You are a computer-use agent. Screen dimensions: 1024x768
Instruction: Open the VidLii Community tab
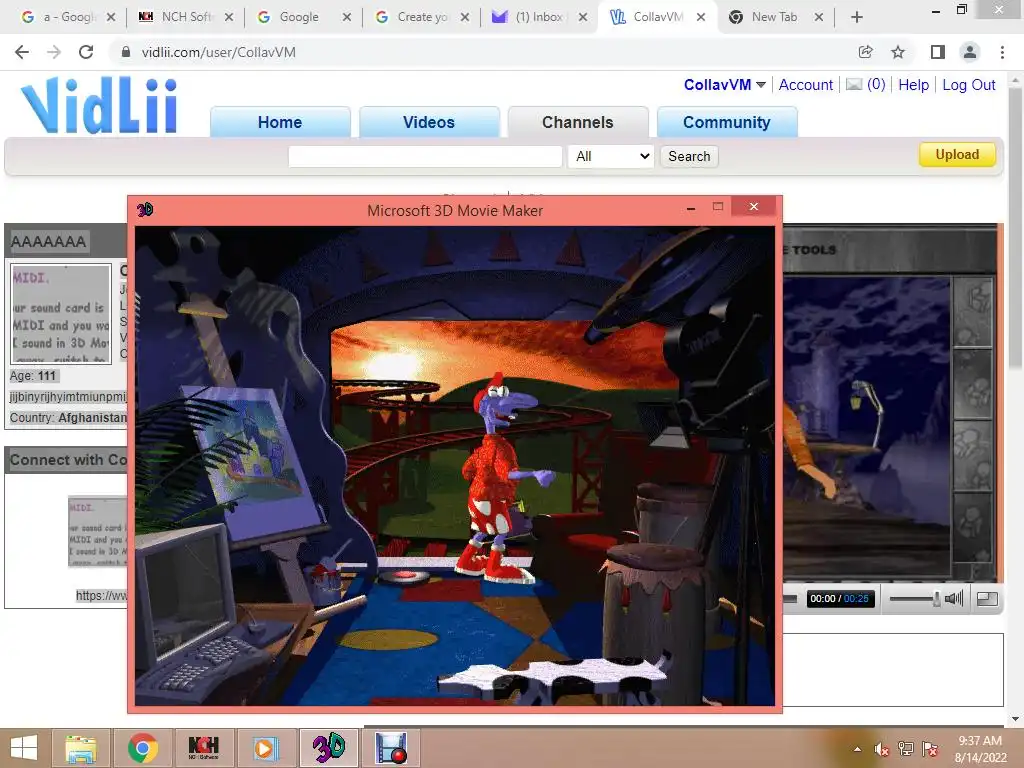click(727, 122)
